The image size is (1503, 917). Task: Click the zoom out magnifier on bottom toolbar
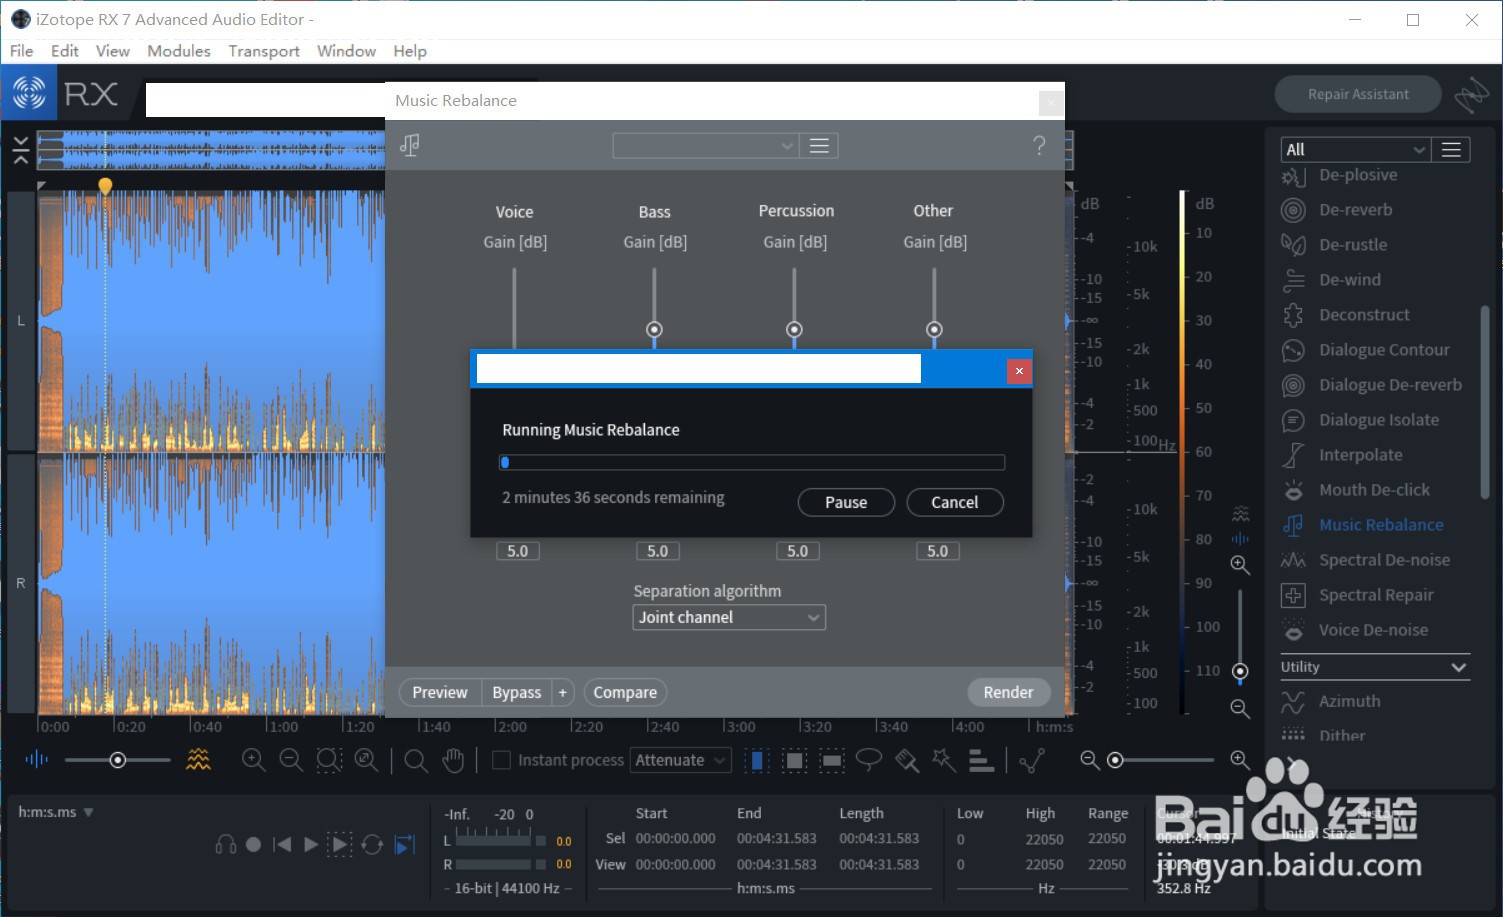click(291, 760)
